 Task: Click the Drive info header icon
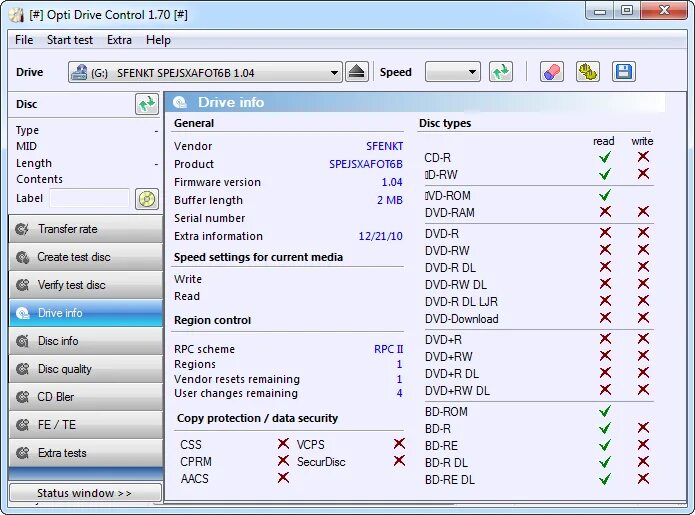click(x=180, y=102)
